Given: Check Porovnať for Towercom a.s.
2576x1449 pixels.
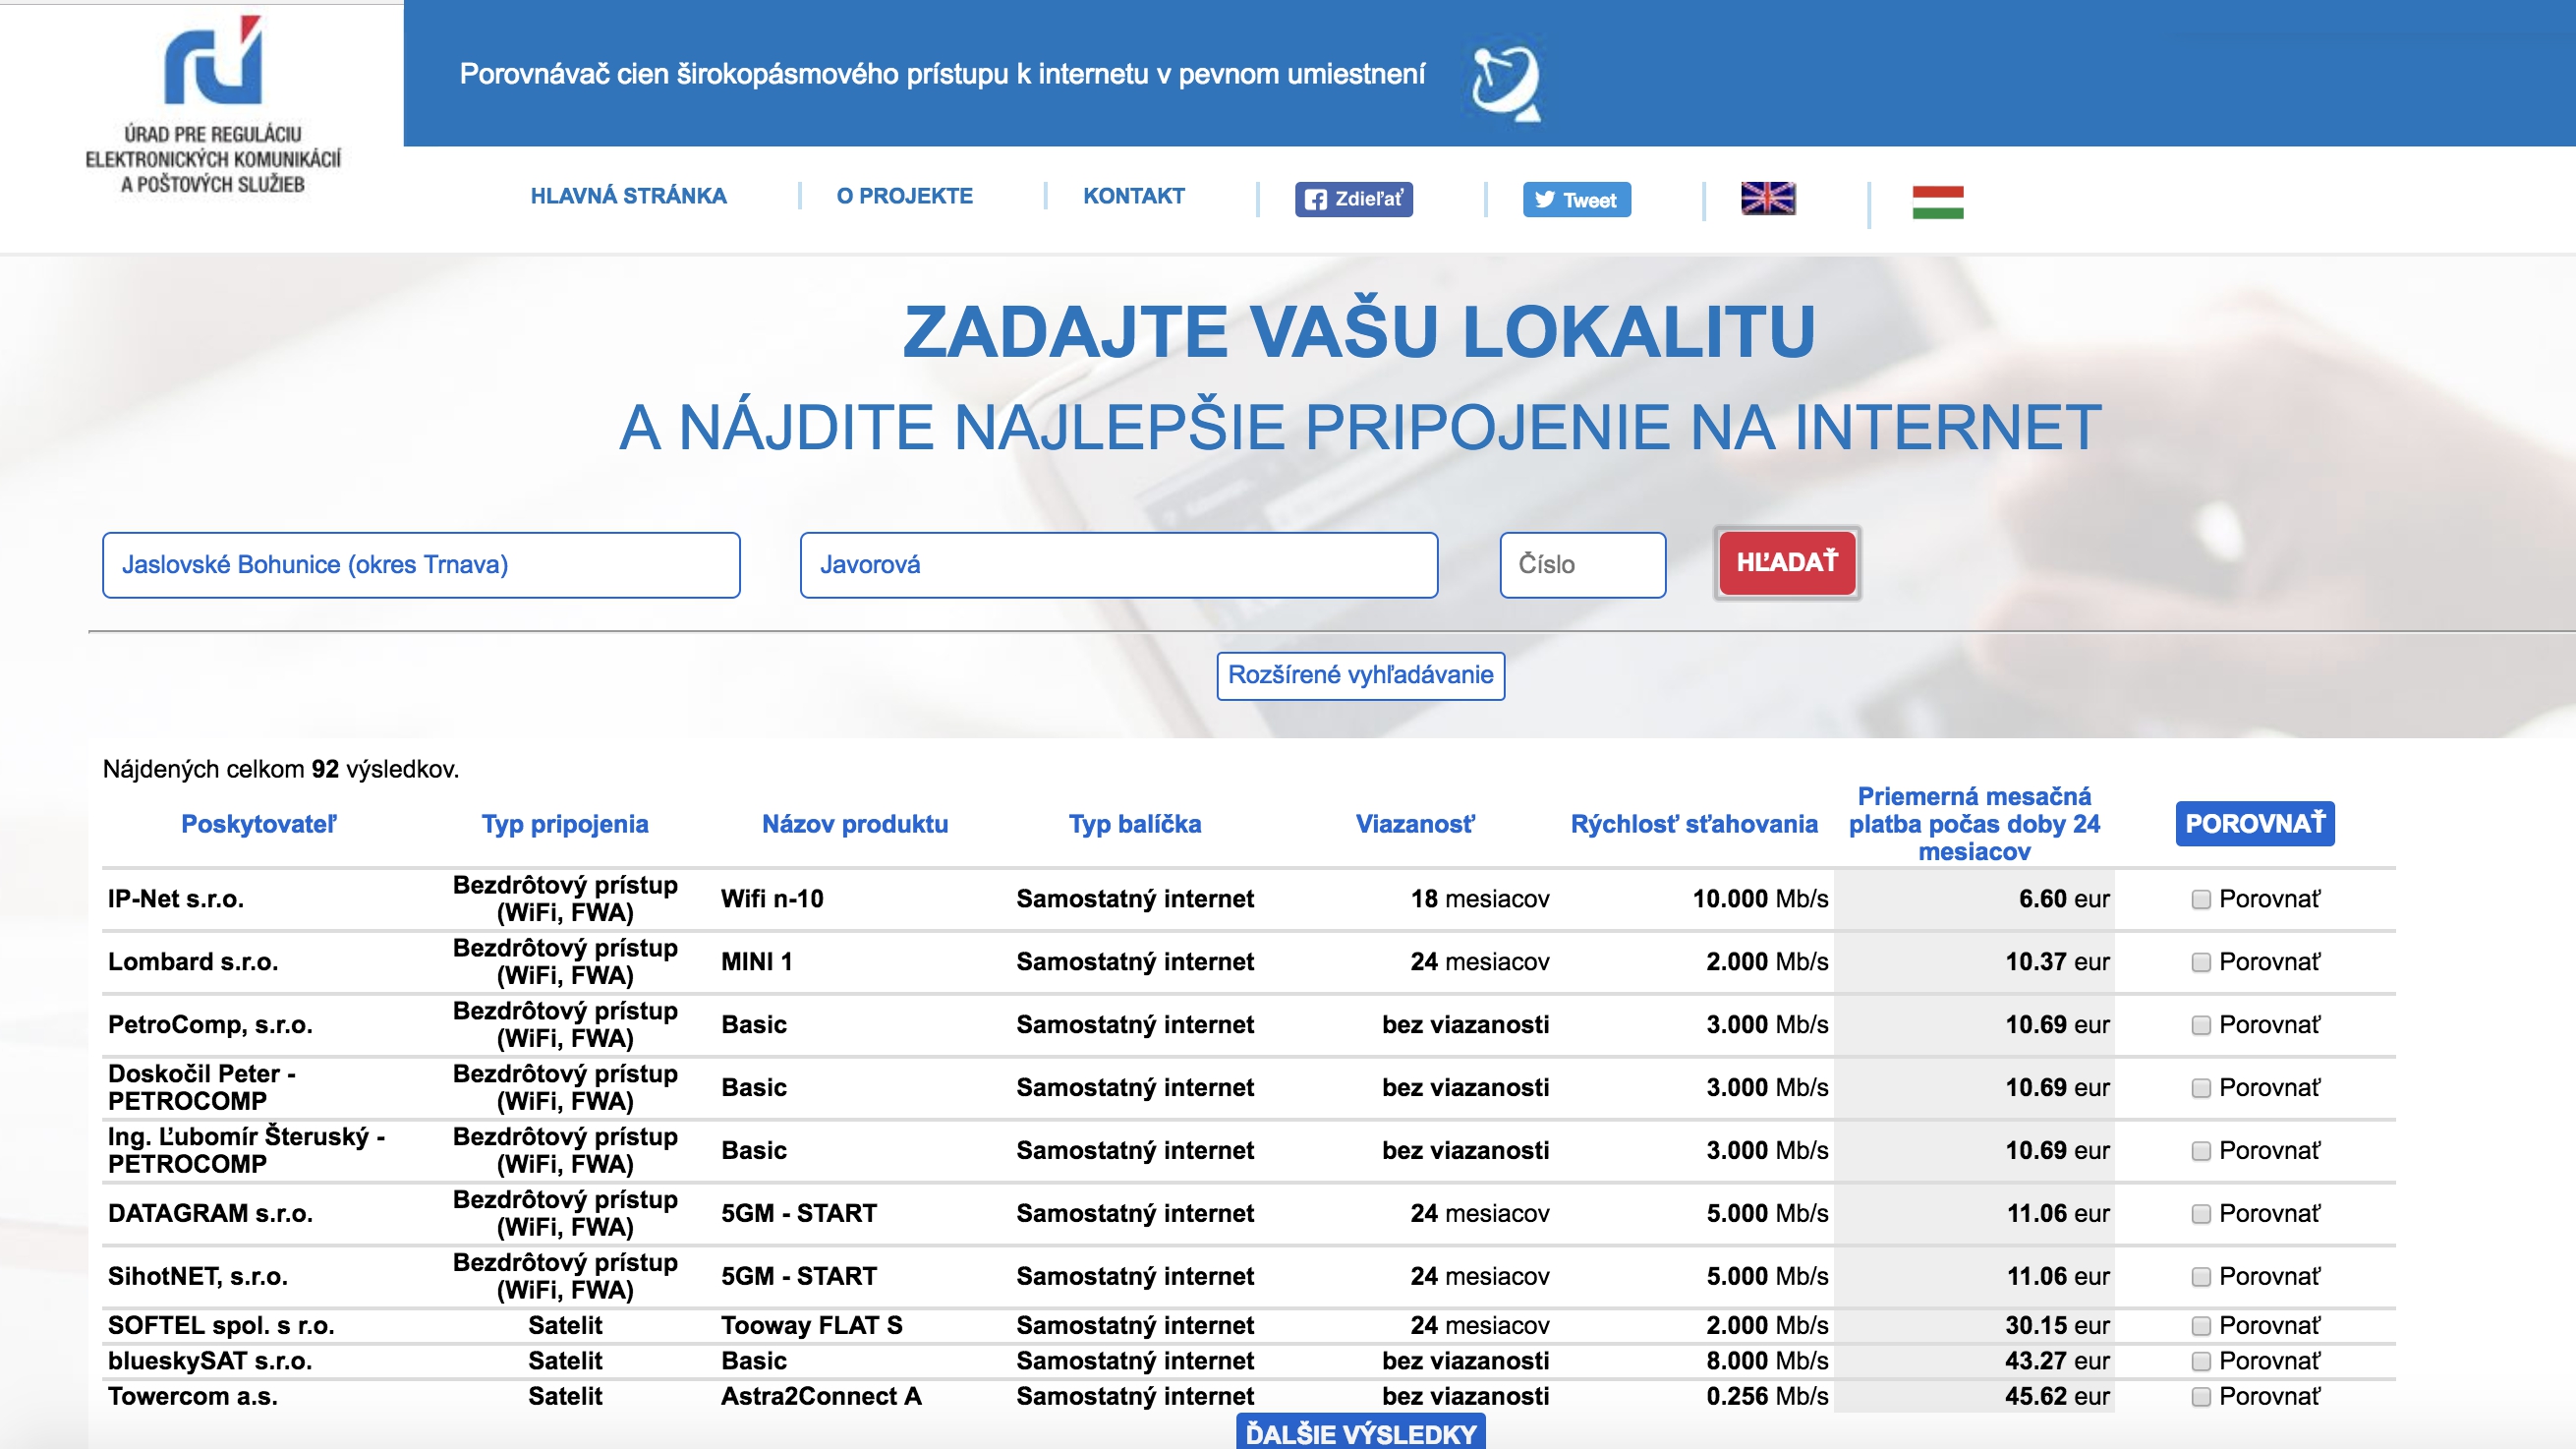Looking at the screenshot, I should (x=2200, y=1397).
